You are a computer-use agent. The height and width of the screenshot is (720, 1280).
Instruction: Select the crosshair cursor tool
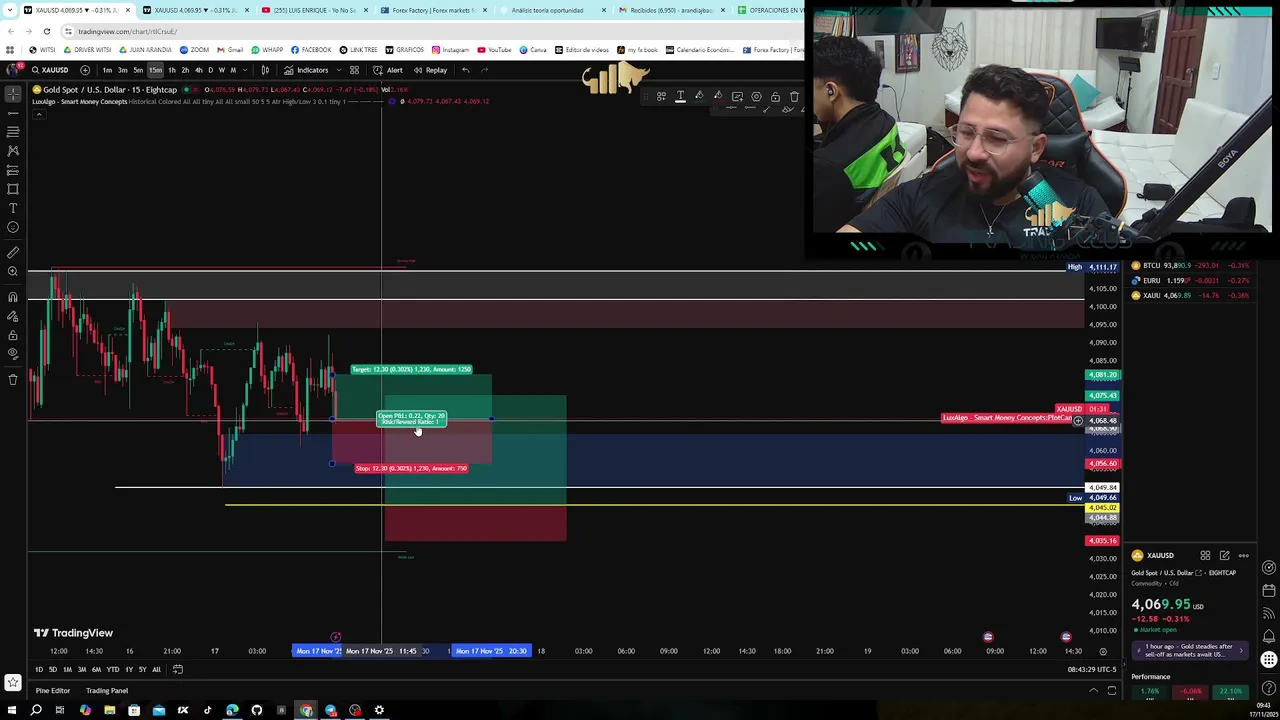point(13,93)
